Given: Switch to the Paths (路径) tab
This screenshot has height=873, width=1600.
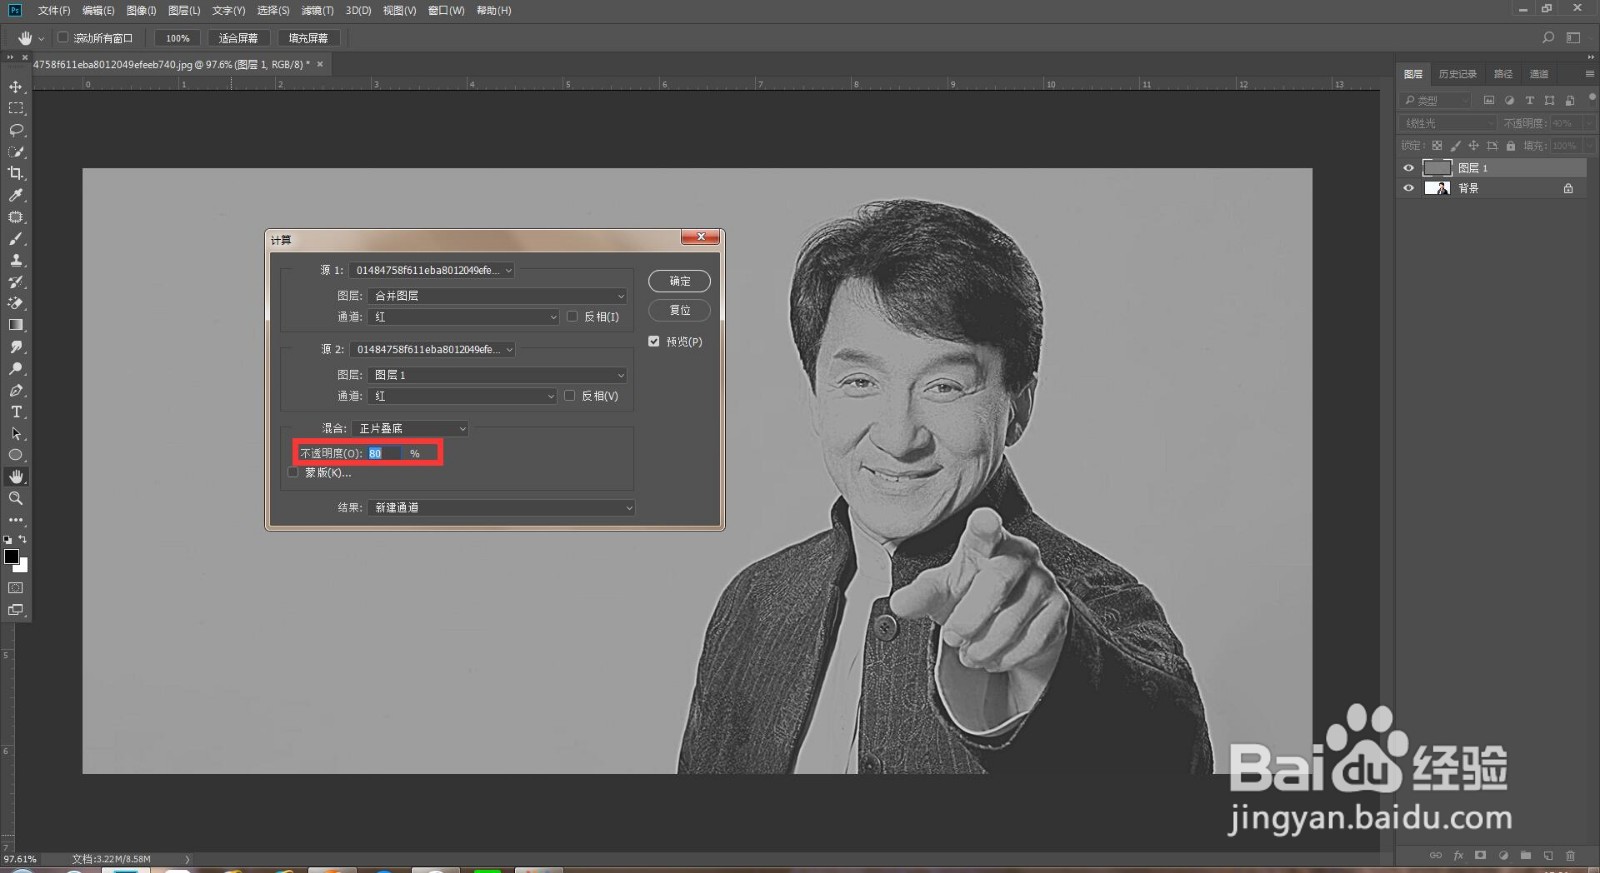Looking at the screenshot, I should pyautogui.click(x=1503, y=74).
